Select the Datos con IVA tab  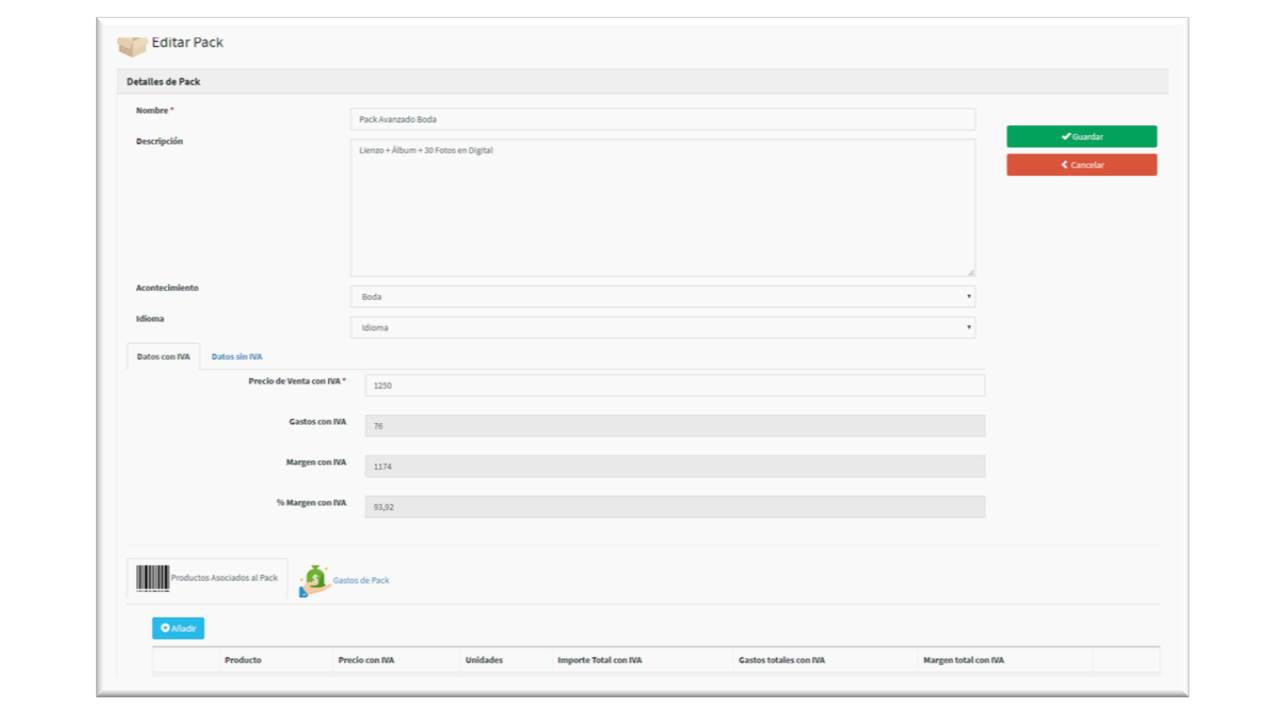(x=163, y=357)
